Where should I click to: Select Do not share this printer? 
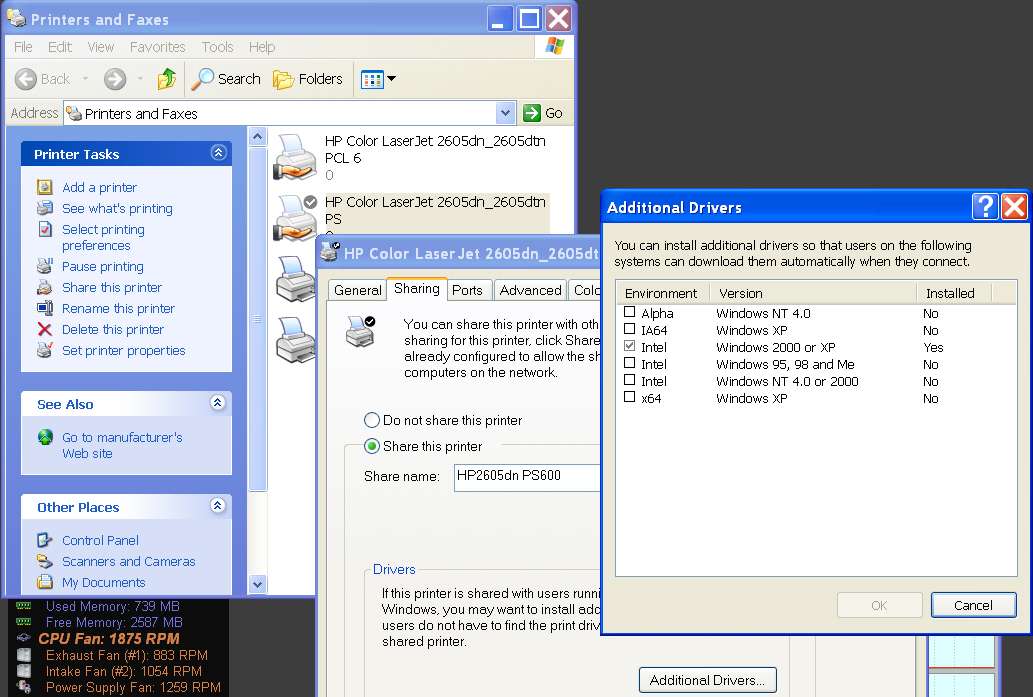pos(372,420)
